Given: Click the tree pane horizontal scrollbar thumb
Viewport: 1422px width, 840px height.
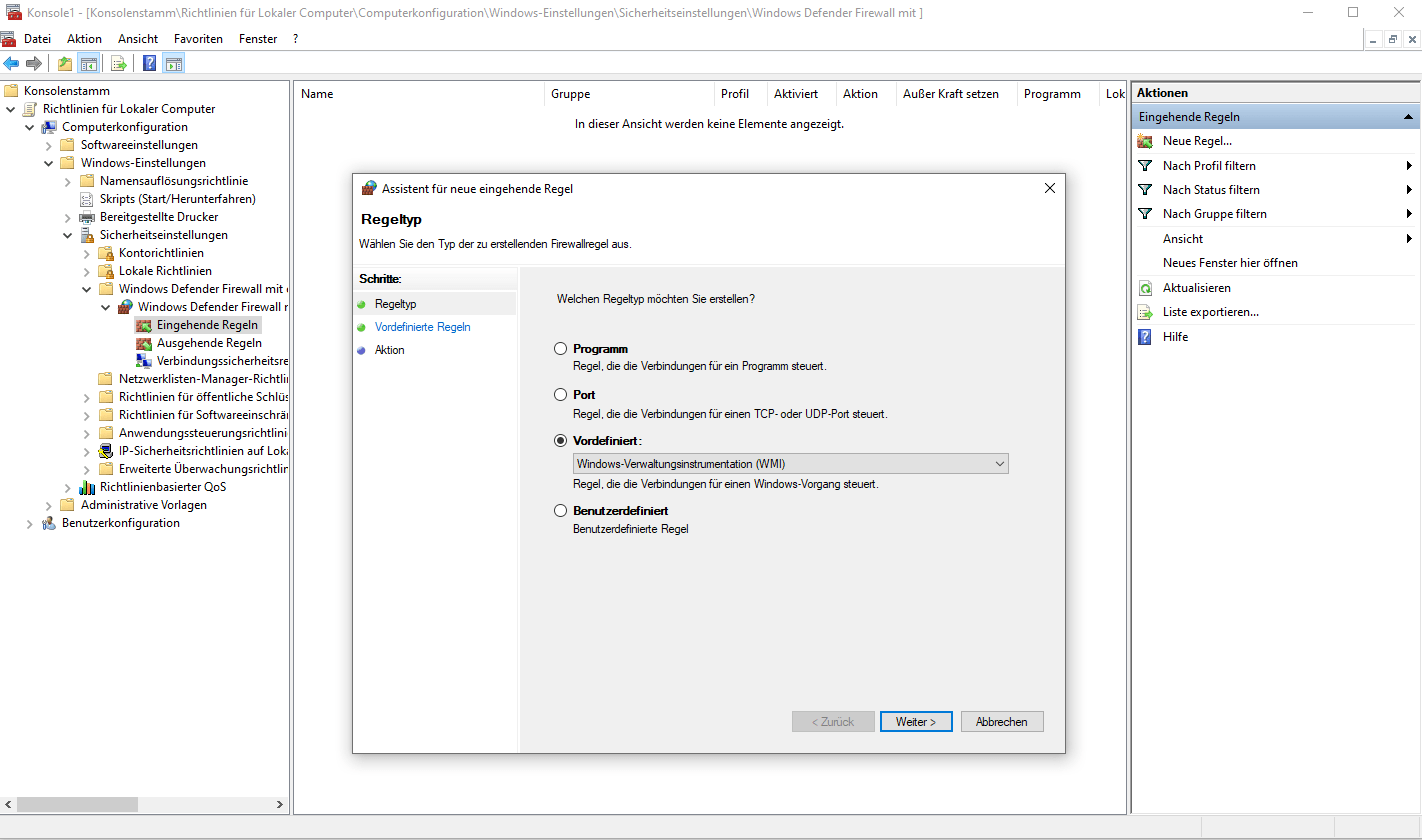Looking at the screenshot, I should point(78,804).
